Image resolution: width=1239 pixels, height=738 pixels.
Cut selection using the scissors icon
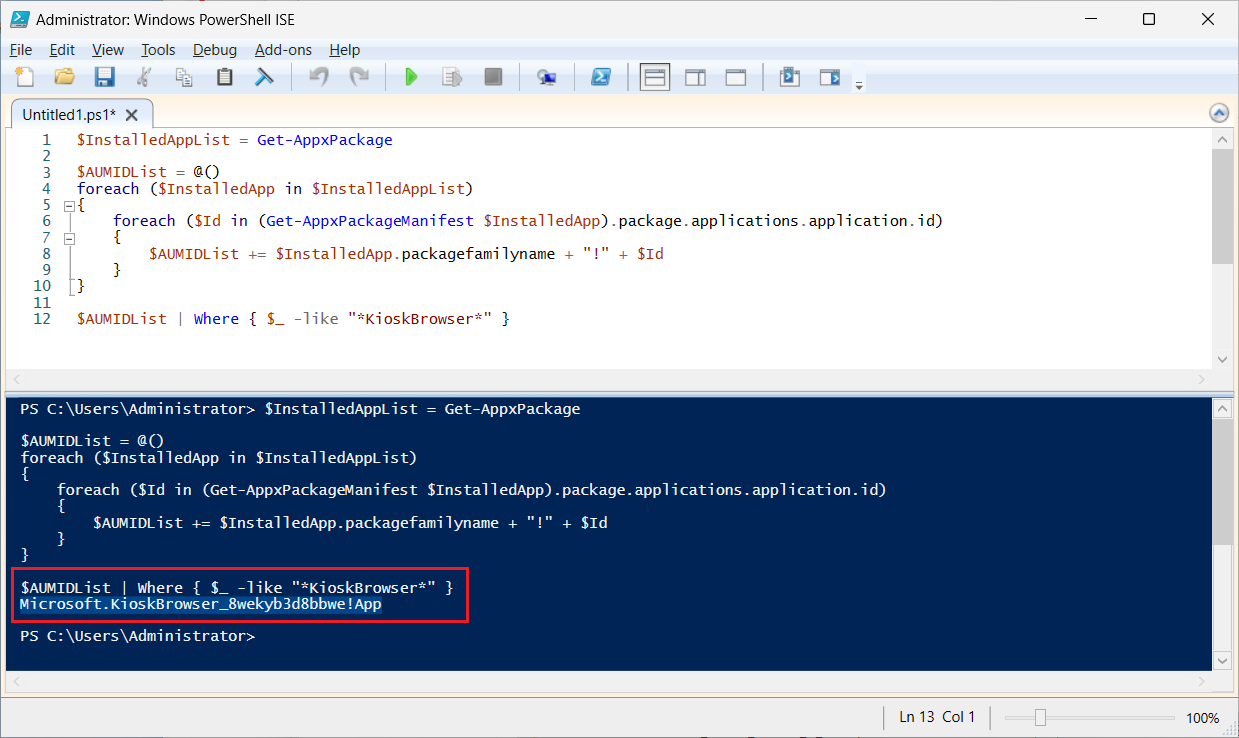click(x=144, y=77)
